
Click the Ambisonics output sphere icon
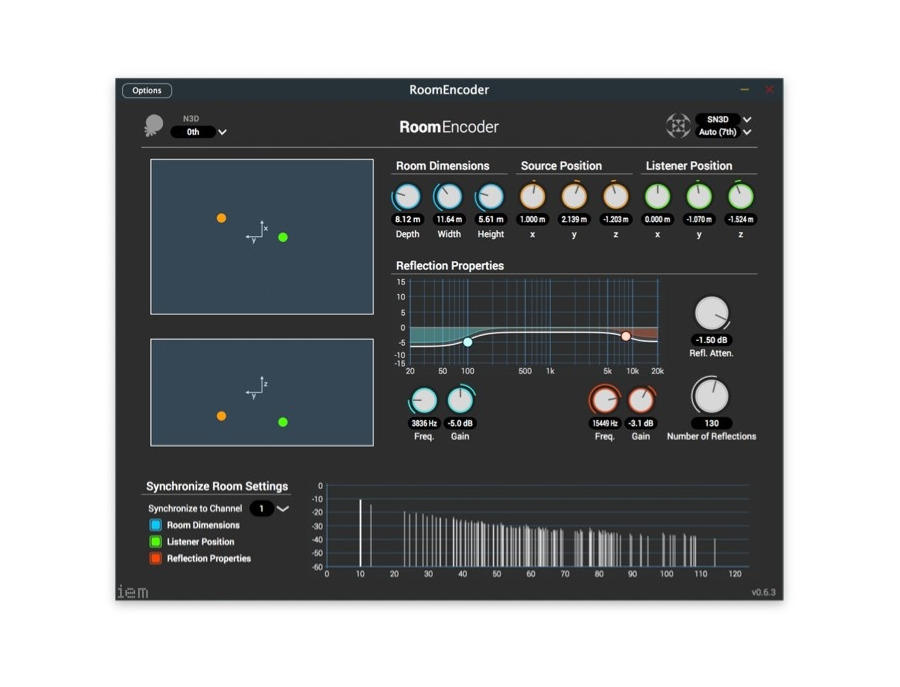[x=678, y=125]
